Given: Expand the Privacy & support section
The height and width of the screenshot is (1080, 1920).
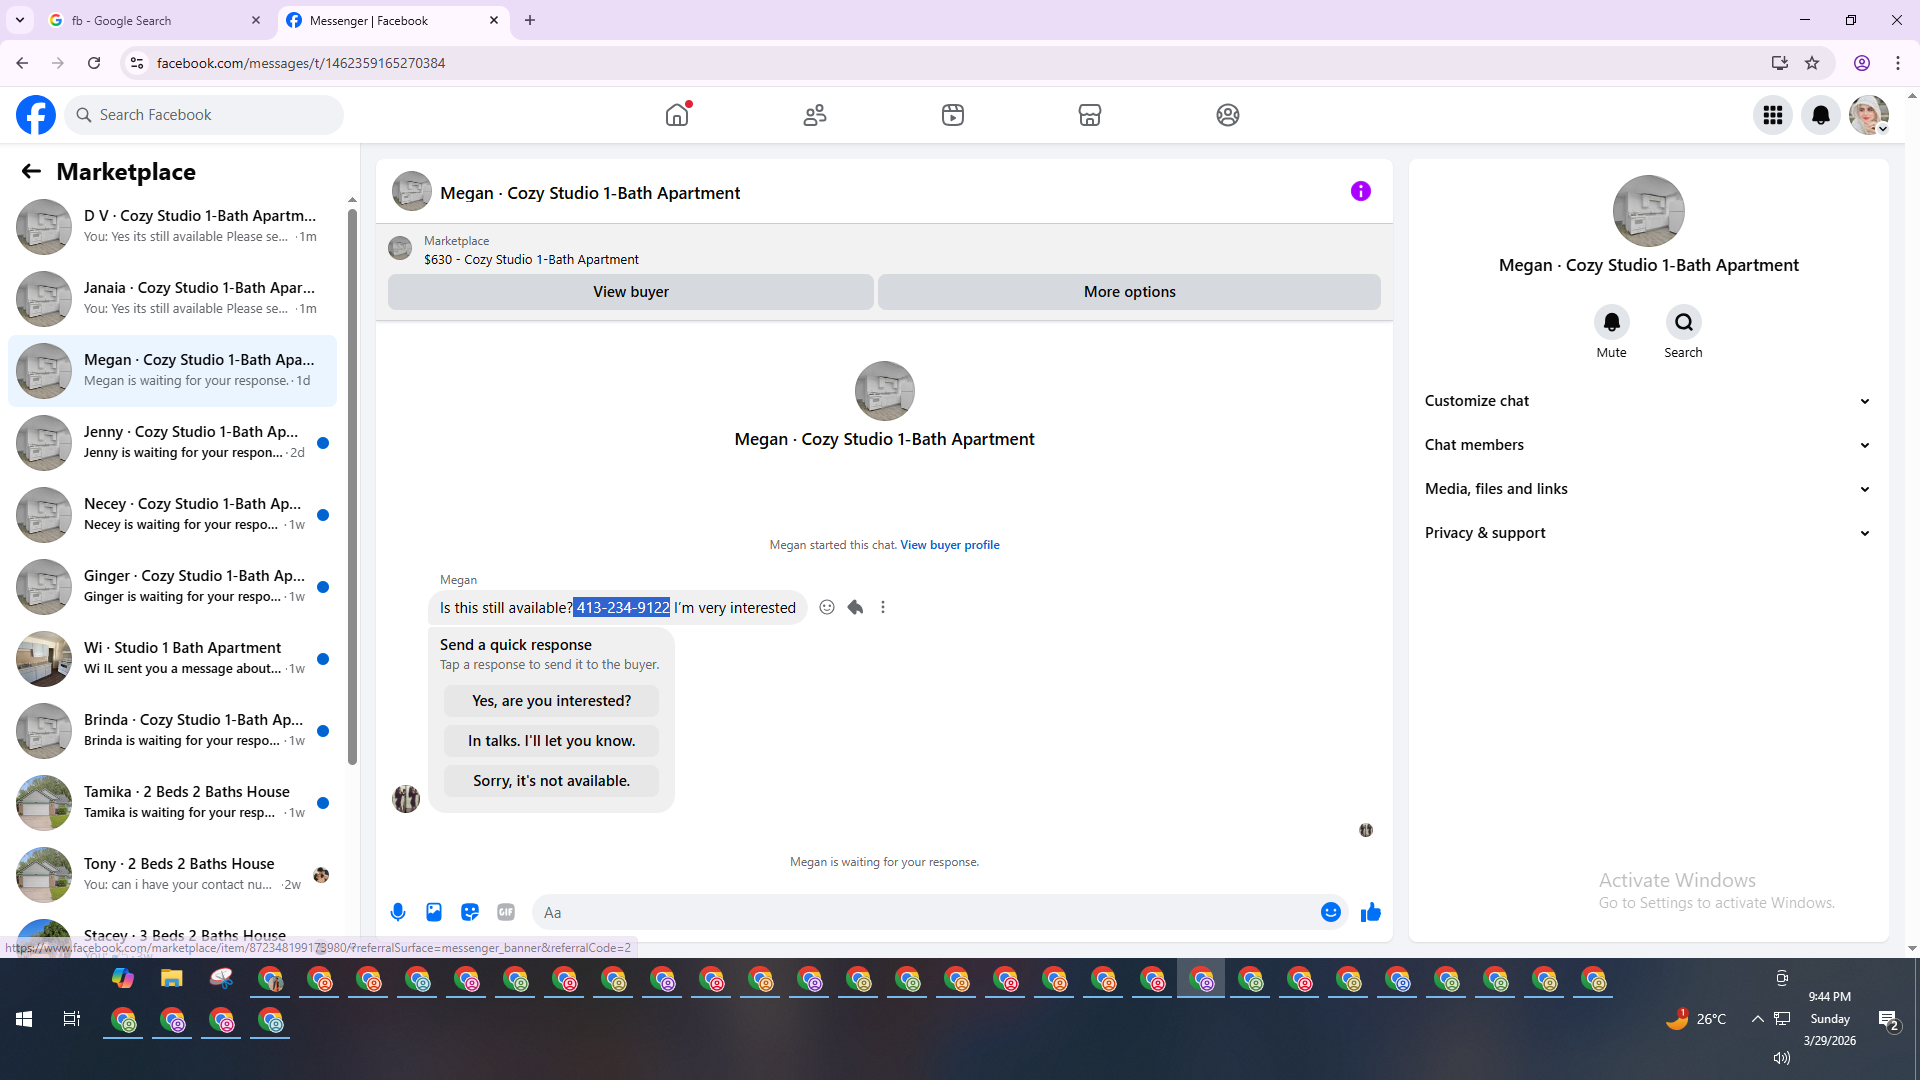Looking at the screenshot, I should click(1648, 533).
